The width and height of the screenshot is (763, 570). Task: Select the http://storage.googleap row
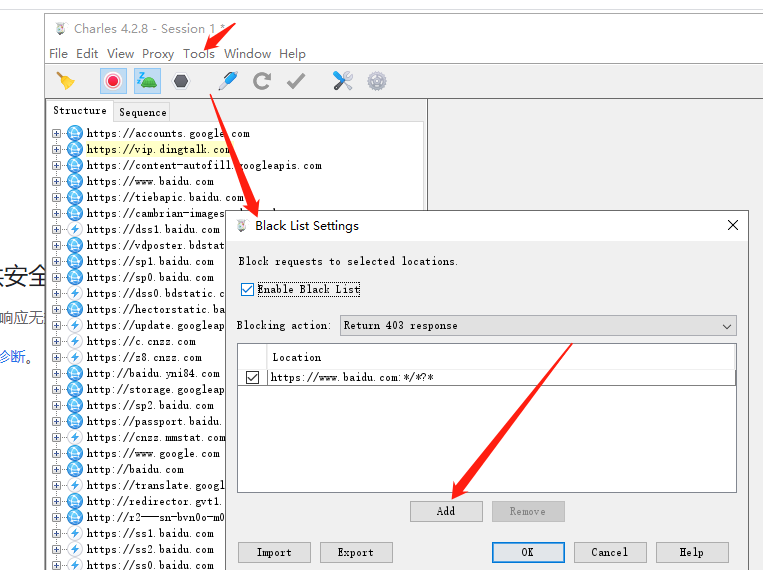(x=155, y=389)
